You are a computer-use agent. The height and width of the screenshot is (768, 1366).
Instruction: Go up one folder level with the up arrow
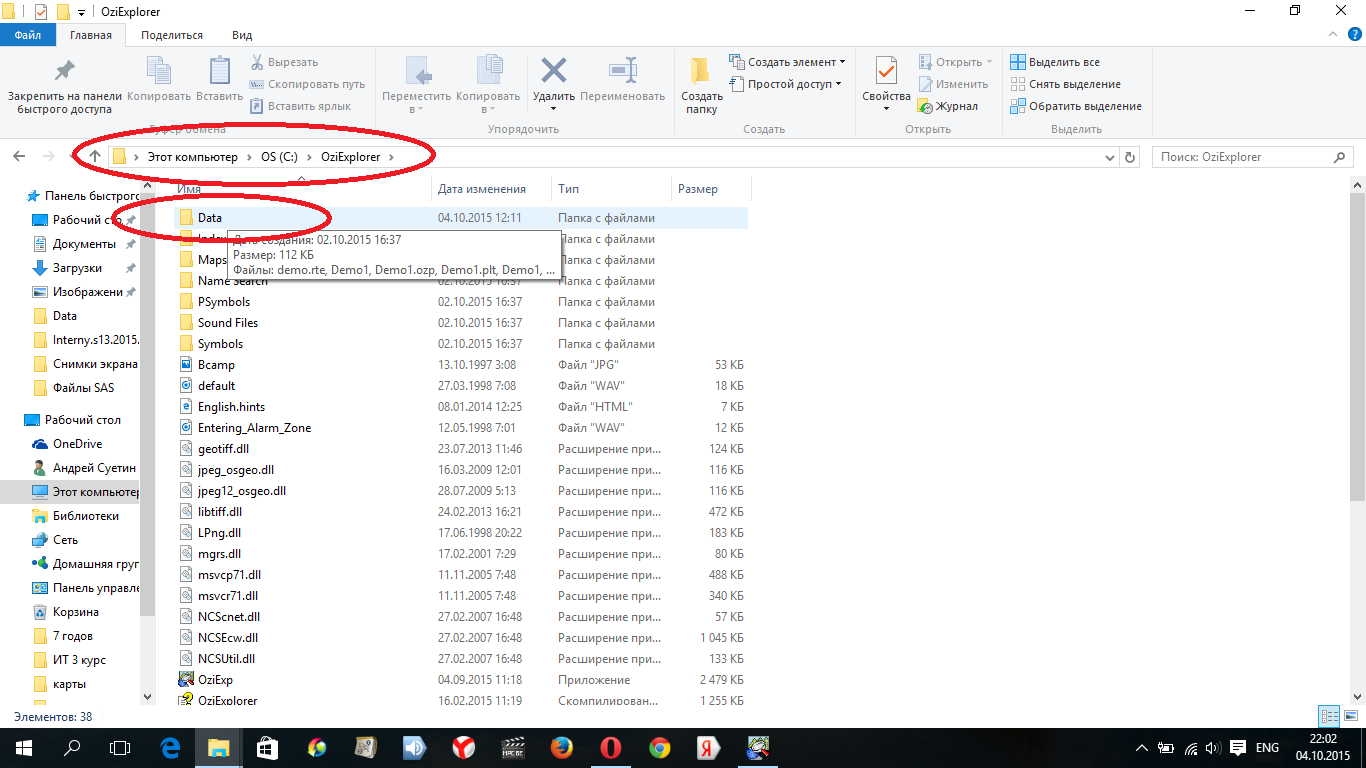point(95,157)
